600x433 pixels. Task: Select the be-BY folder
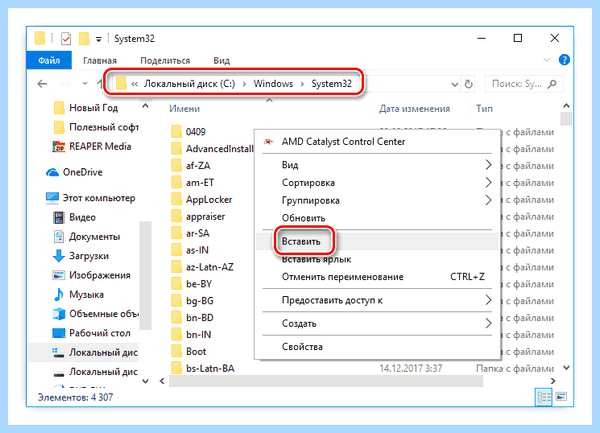click(x=191, y=283)
